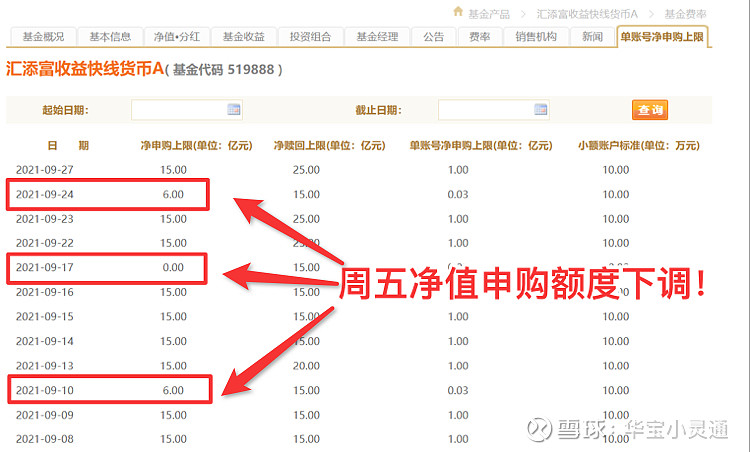Select the 2021-09-08 date cell

44,439
